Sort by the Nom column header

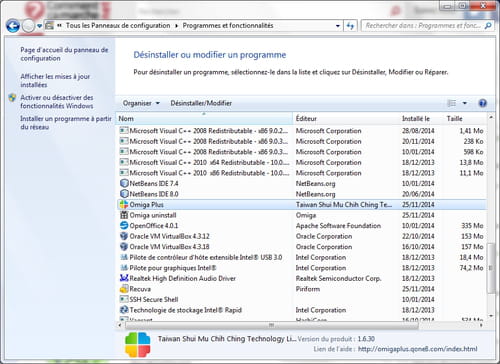click(204, 119)
